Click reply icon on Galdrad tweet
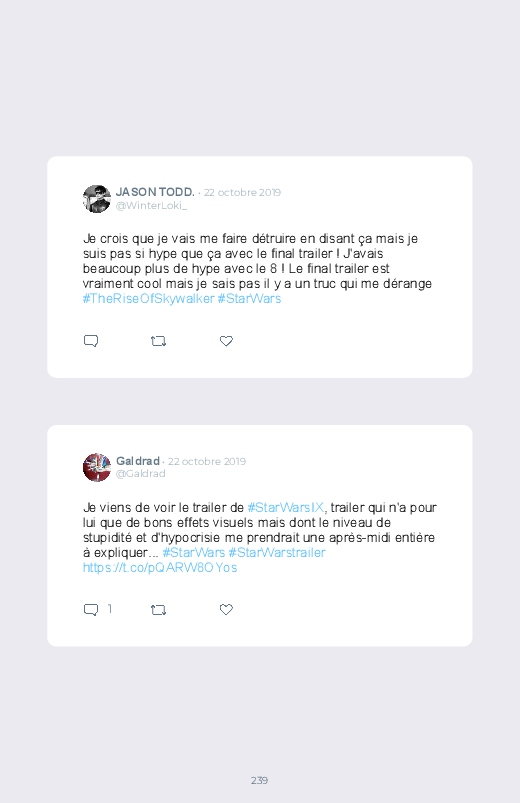This screenshot has height=803, width=520. (91, 609)
